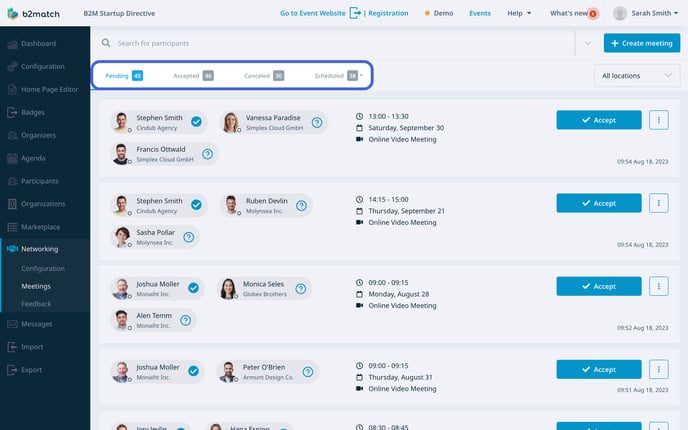The image size is (688, 430).
Task: Accept the 13:00 - 13:30 meeting
Action: tap(598, 120)
